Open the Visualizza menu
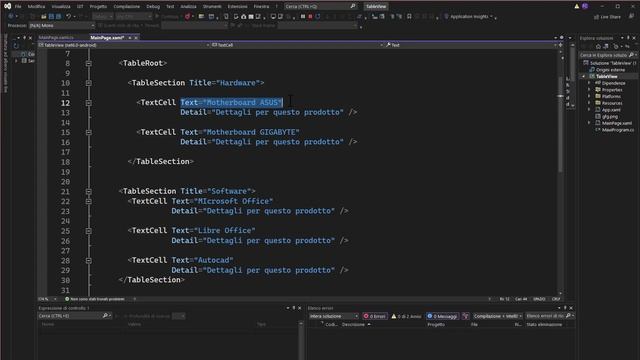Viewport: 640px width, 360px height. 61,7
